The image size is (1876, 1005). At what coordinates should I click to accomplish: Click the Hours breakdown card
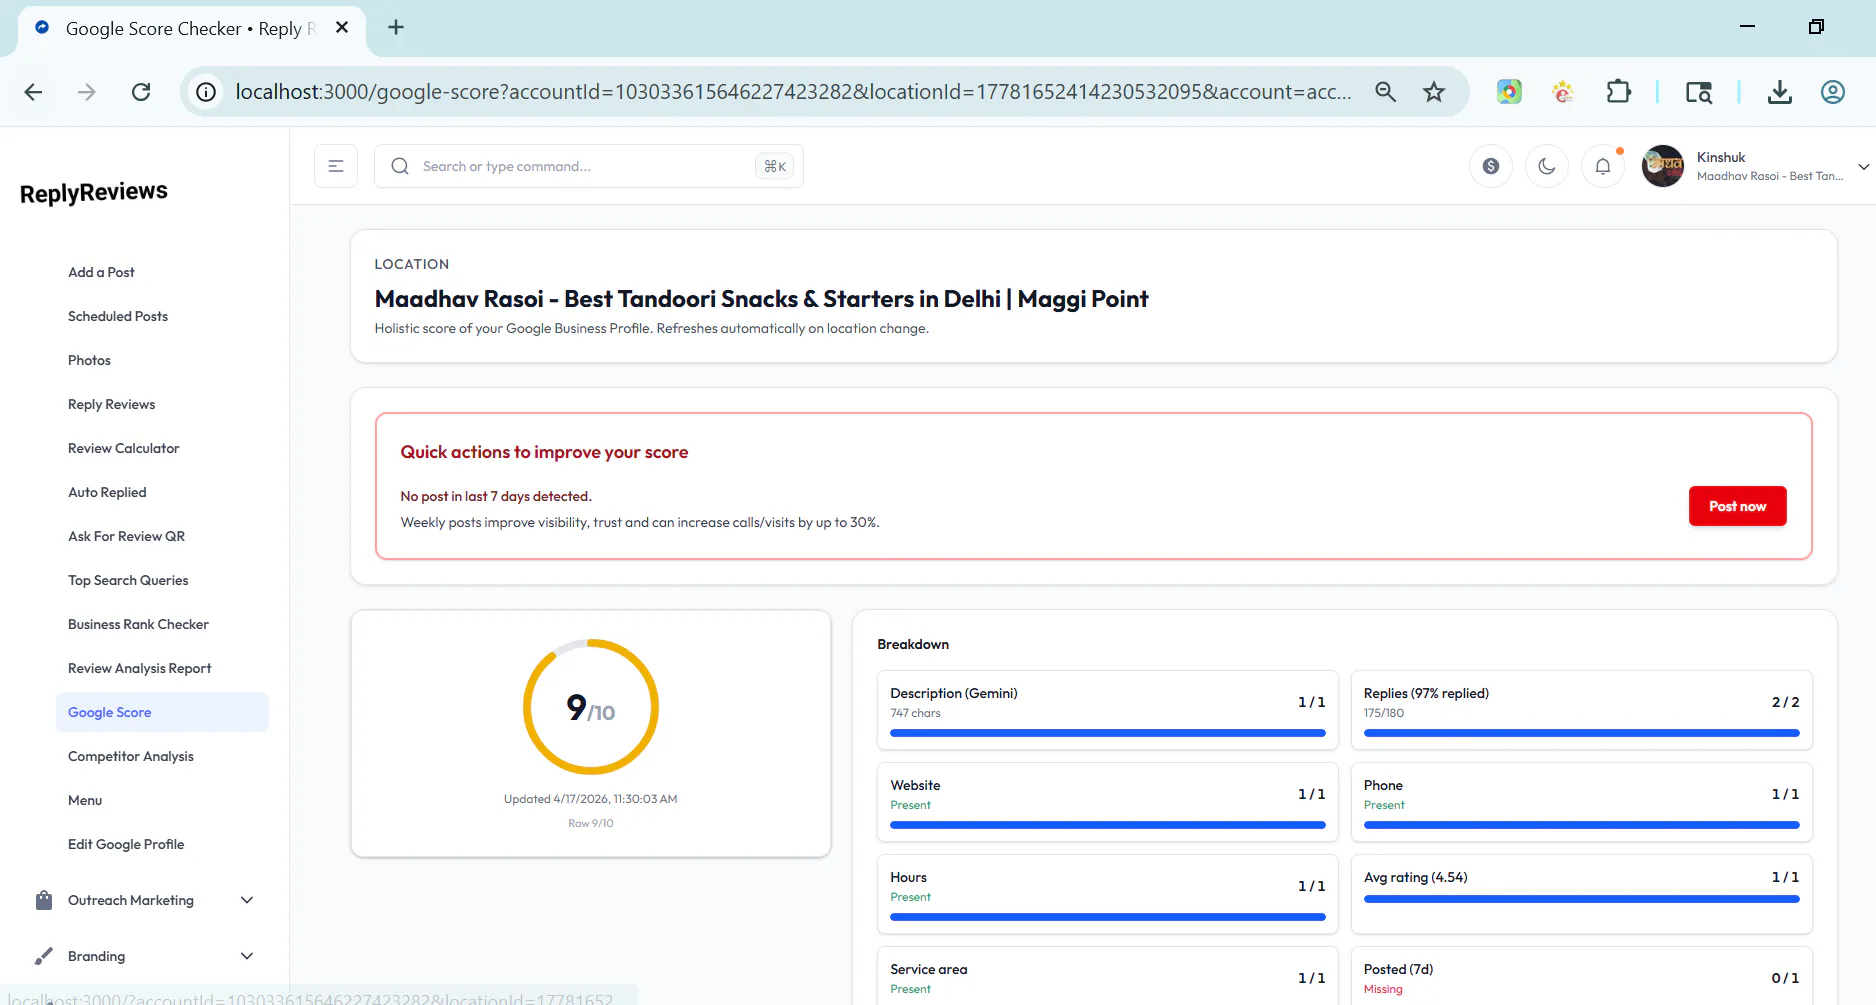1107,894
